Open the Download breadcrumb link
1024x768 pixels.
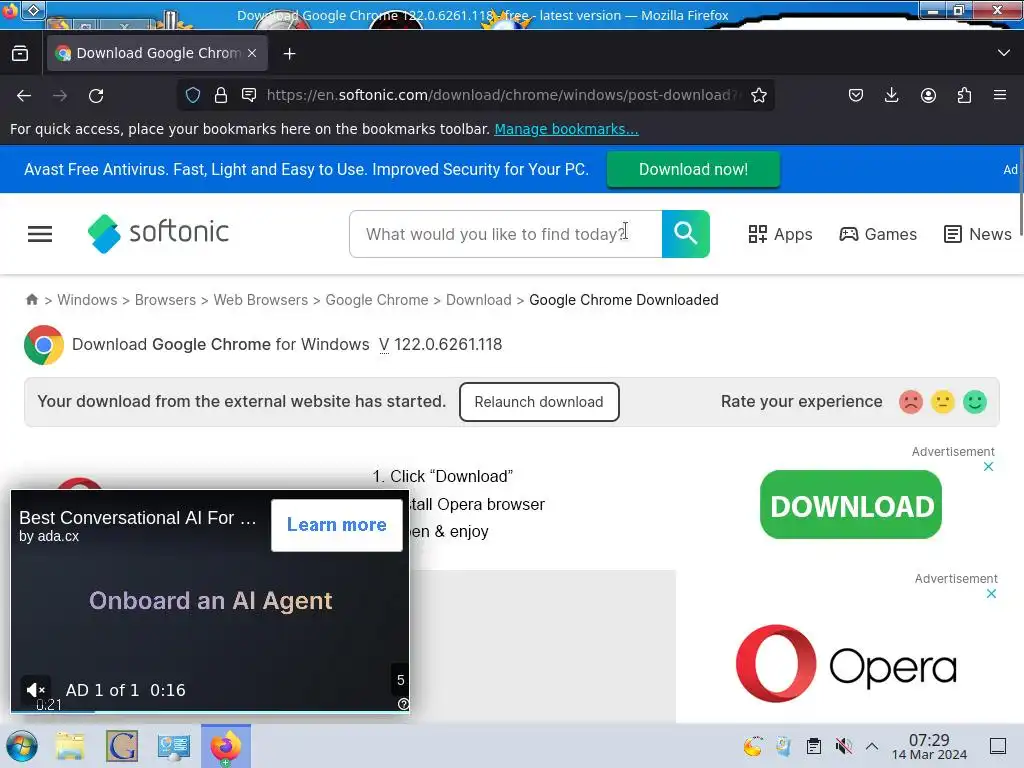[479, 300]
